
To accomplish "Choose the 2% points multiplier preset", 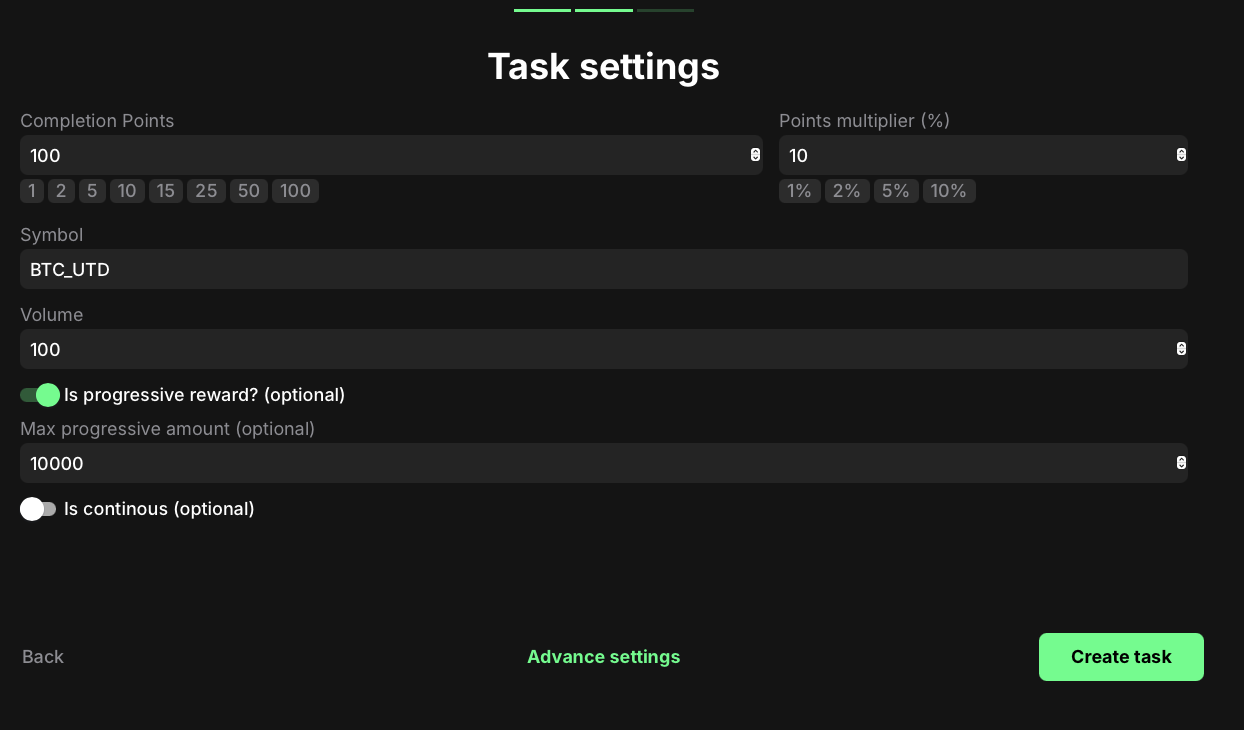I will pos(847,191).
